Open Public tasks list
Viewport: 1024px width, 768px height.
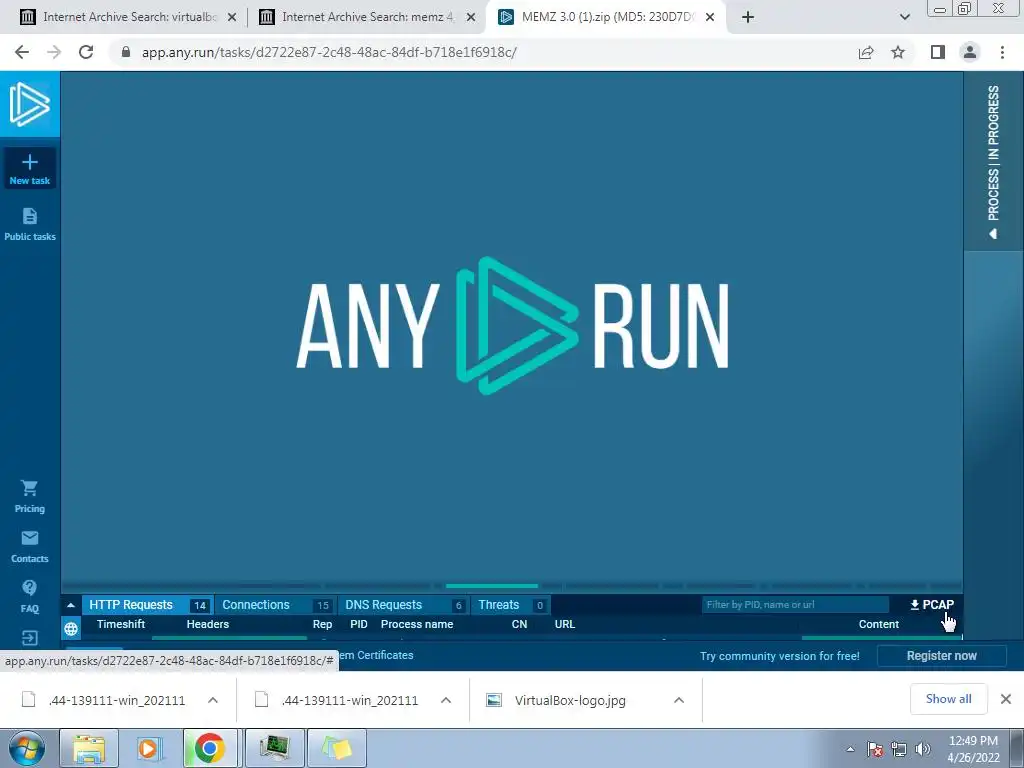tap(29, 224)
